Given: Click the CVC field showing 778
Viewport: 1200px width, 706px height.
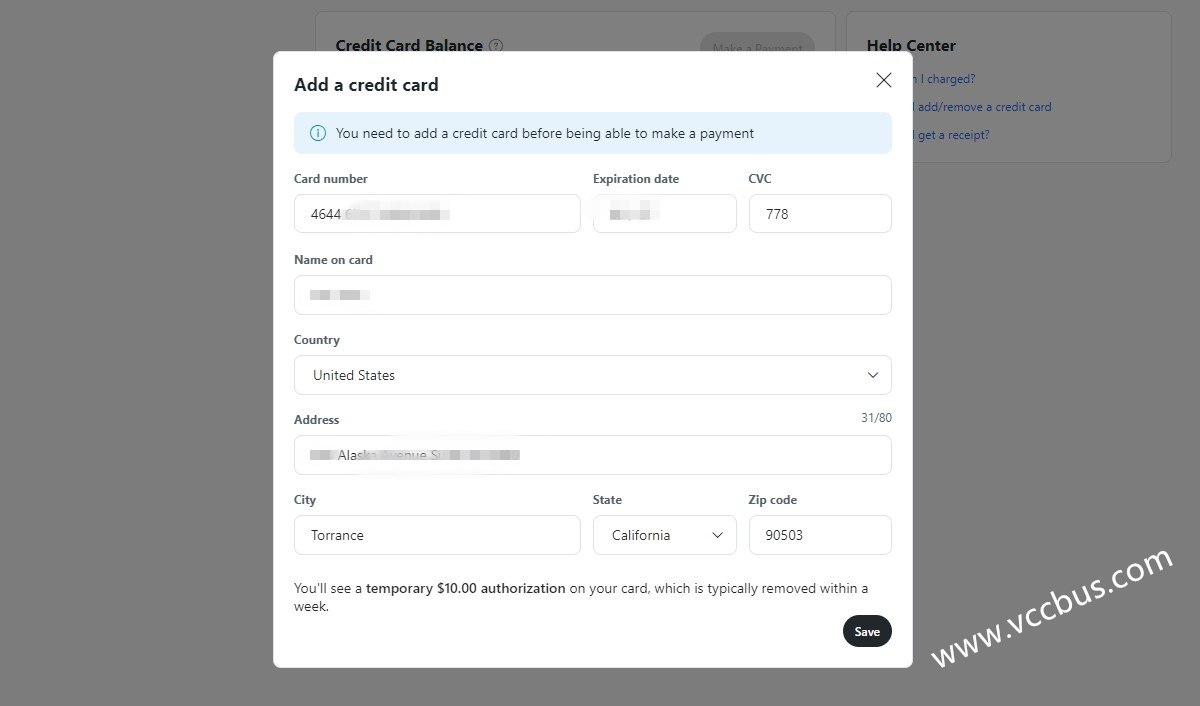Looking at the screenshot, I should point(820,213).
